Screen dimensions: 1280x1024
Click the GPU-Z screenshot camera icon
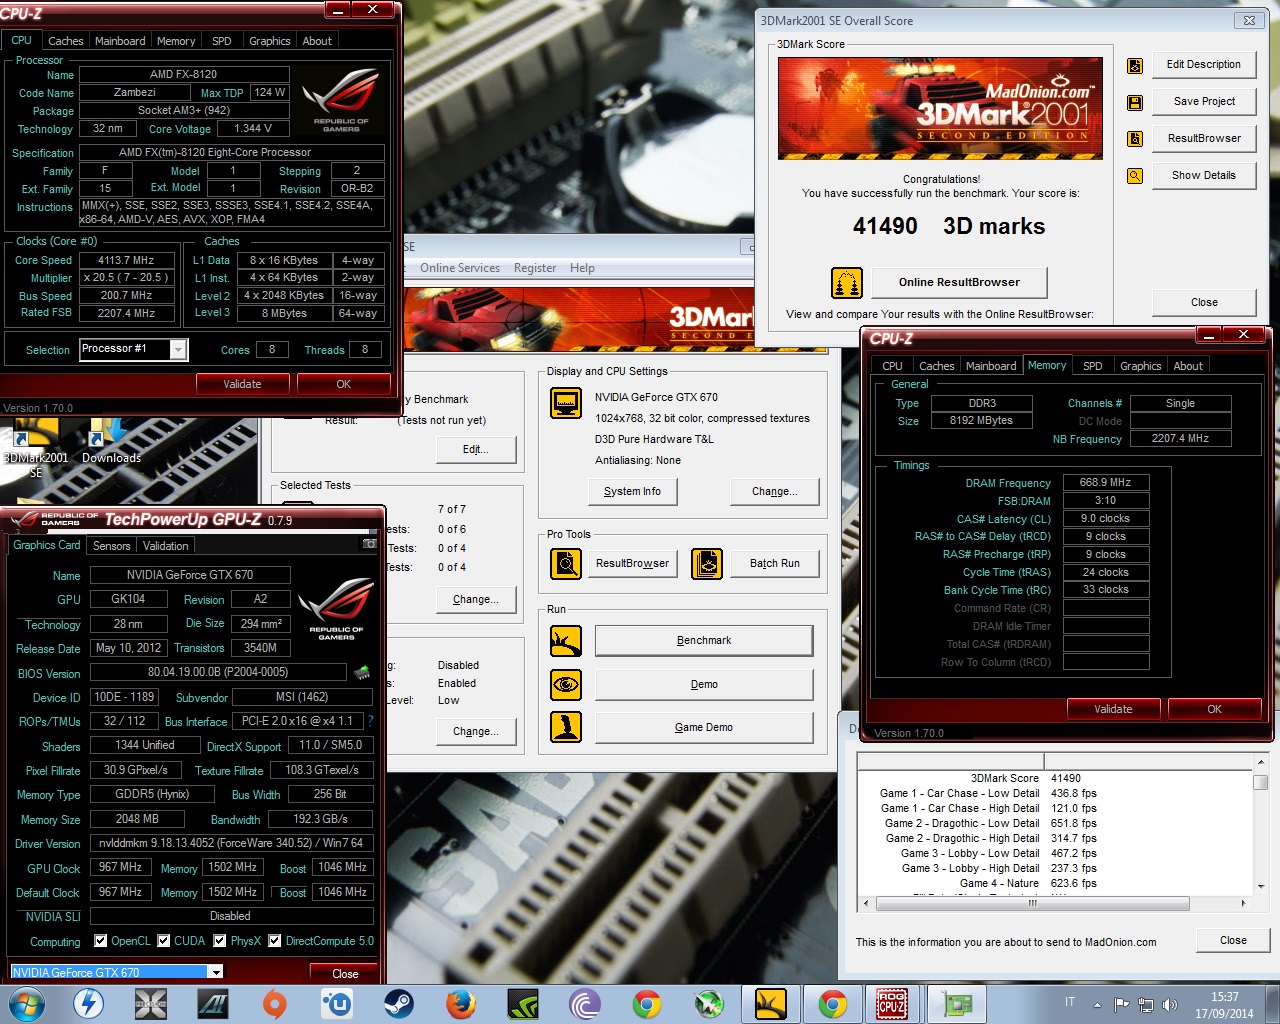369,544
